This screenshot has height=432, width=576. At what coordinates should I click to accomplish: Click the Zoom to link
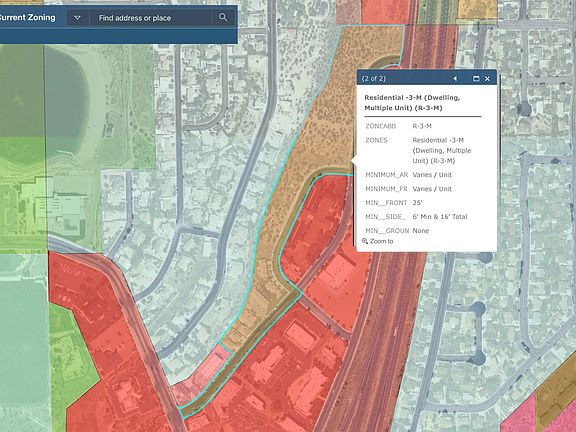point(381,241)
